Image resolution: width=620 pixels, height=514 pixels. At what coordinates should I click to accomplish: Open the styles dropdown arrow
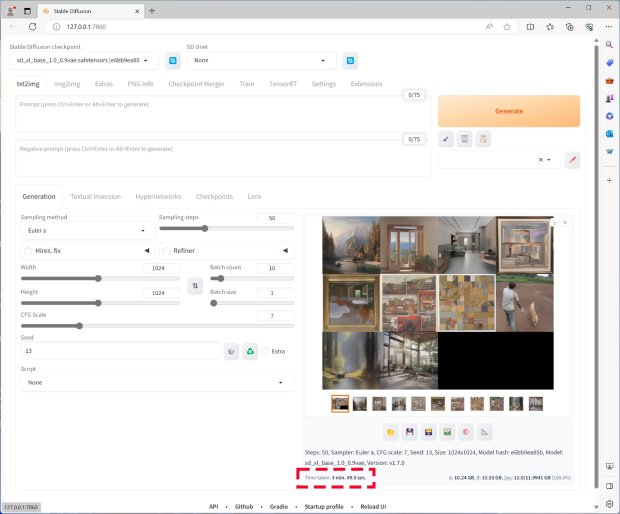pos(549,160)
